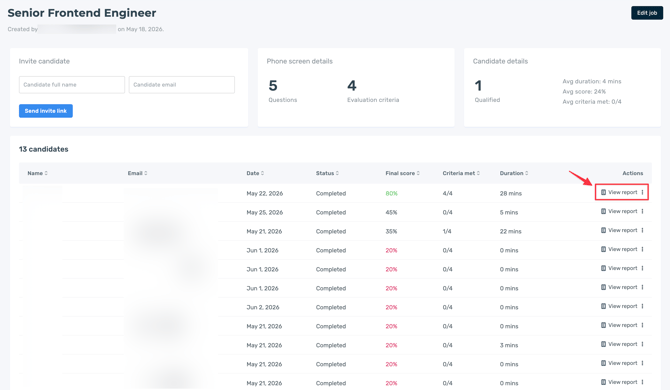Open more options for the 28 mins candidate
The image size is (670, 390).
pyautogui.click(x=642, y=193)
